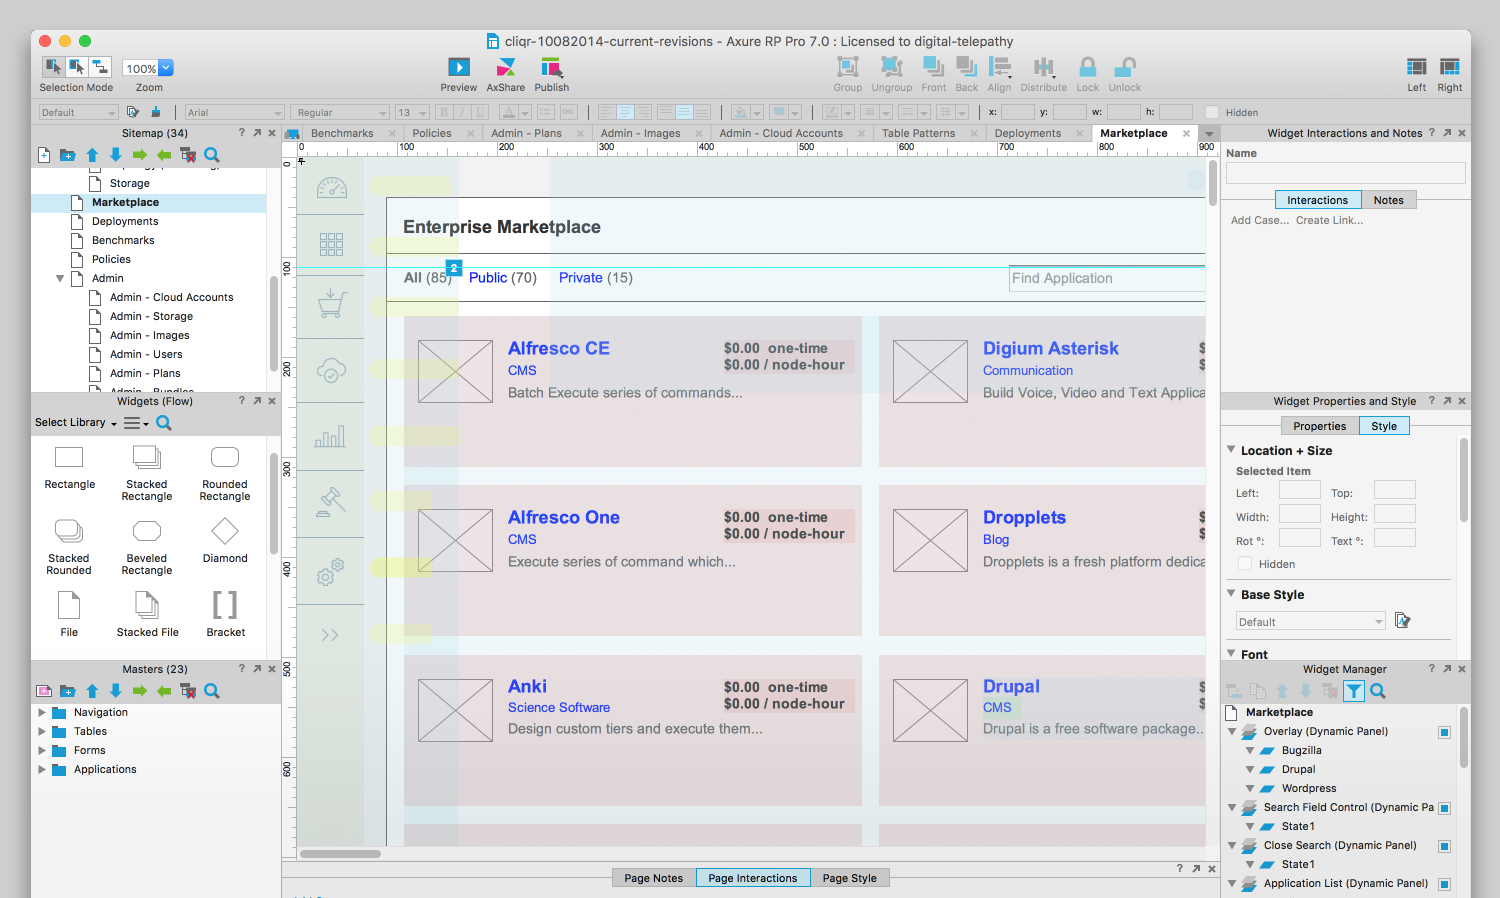
Task: Open the Base Style Default dropdown
Action: point(1310,622)
